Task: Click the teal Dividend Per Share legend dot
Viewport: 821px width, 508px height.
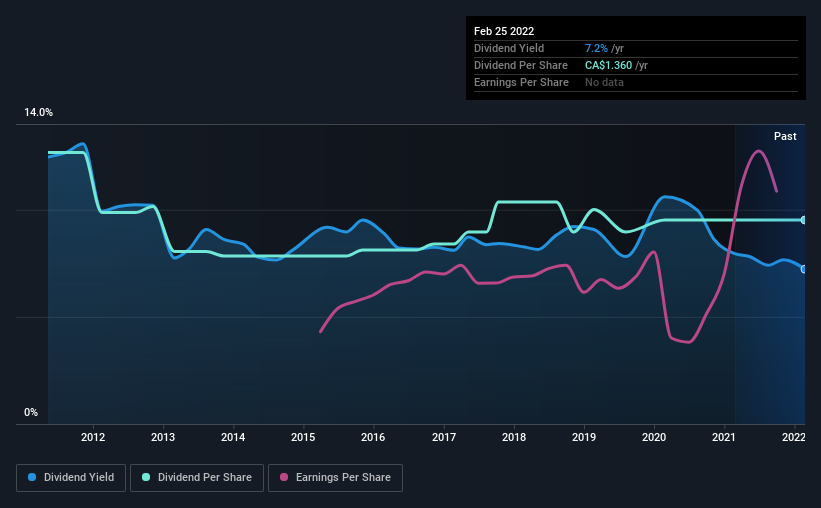Action: [146, 477]
